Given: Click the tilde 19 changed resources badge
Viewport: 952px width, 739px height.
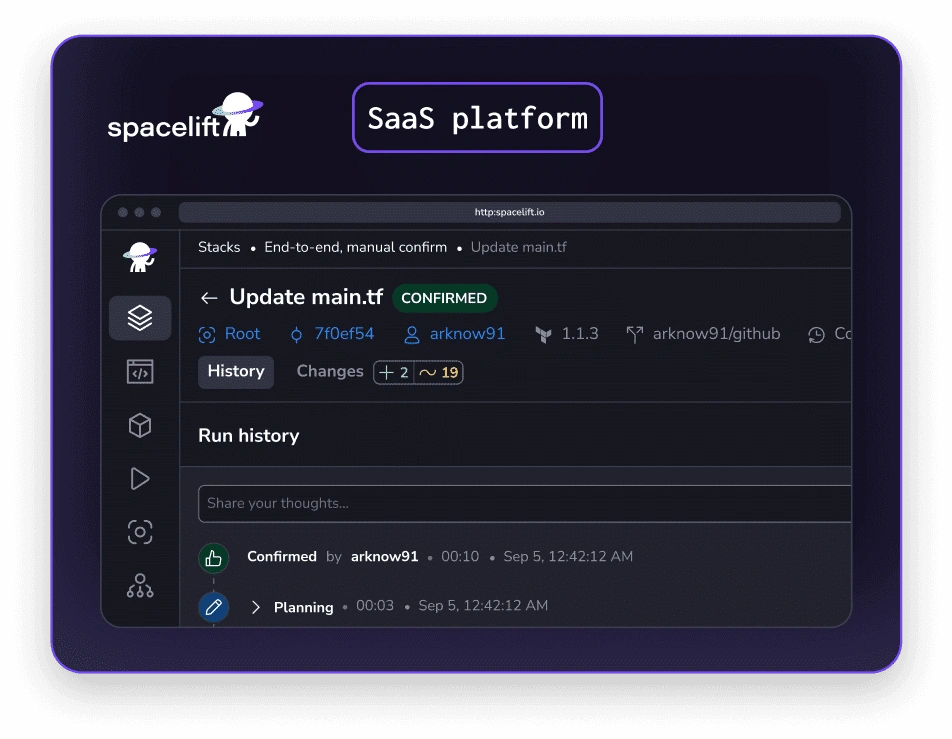Looking at the screenshot, I should pos(438,372).
